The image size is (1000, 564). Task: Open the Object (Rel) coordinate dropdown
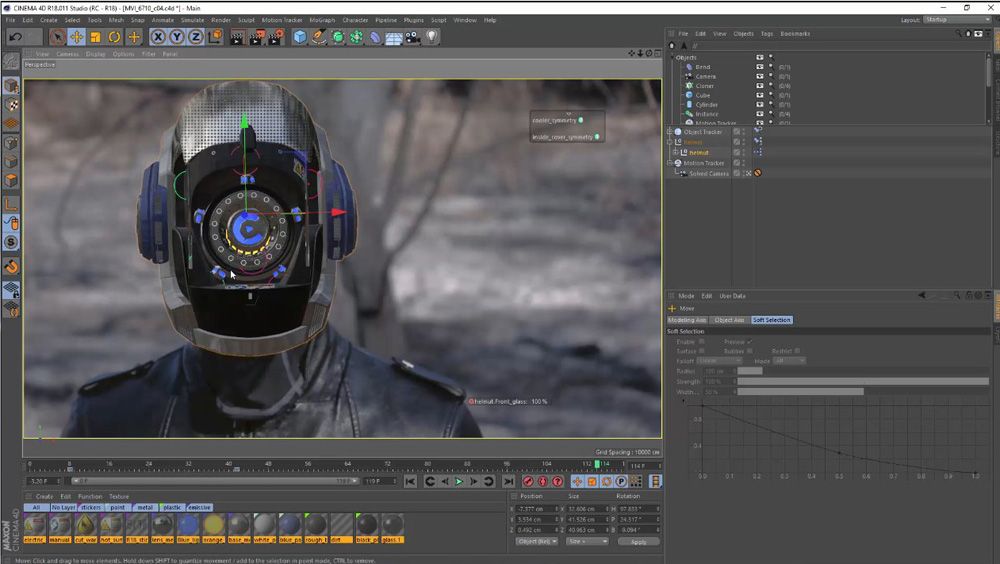coord(535,541)
